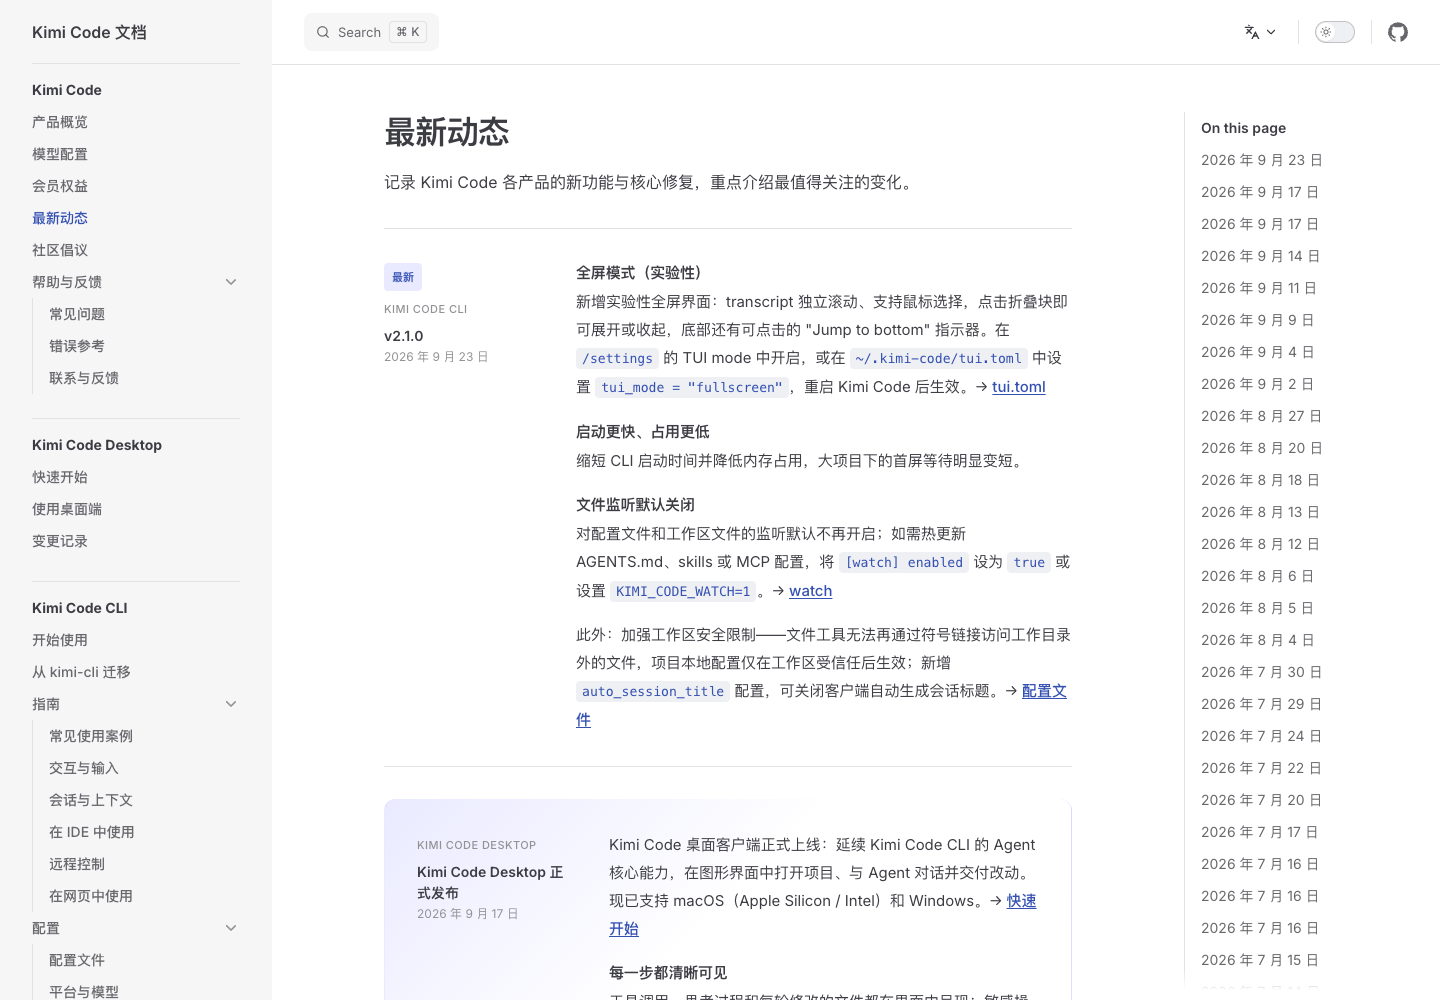Open 常见问题 under help section
This screenshot has width=1440, height=1000.
[77, 314]
